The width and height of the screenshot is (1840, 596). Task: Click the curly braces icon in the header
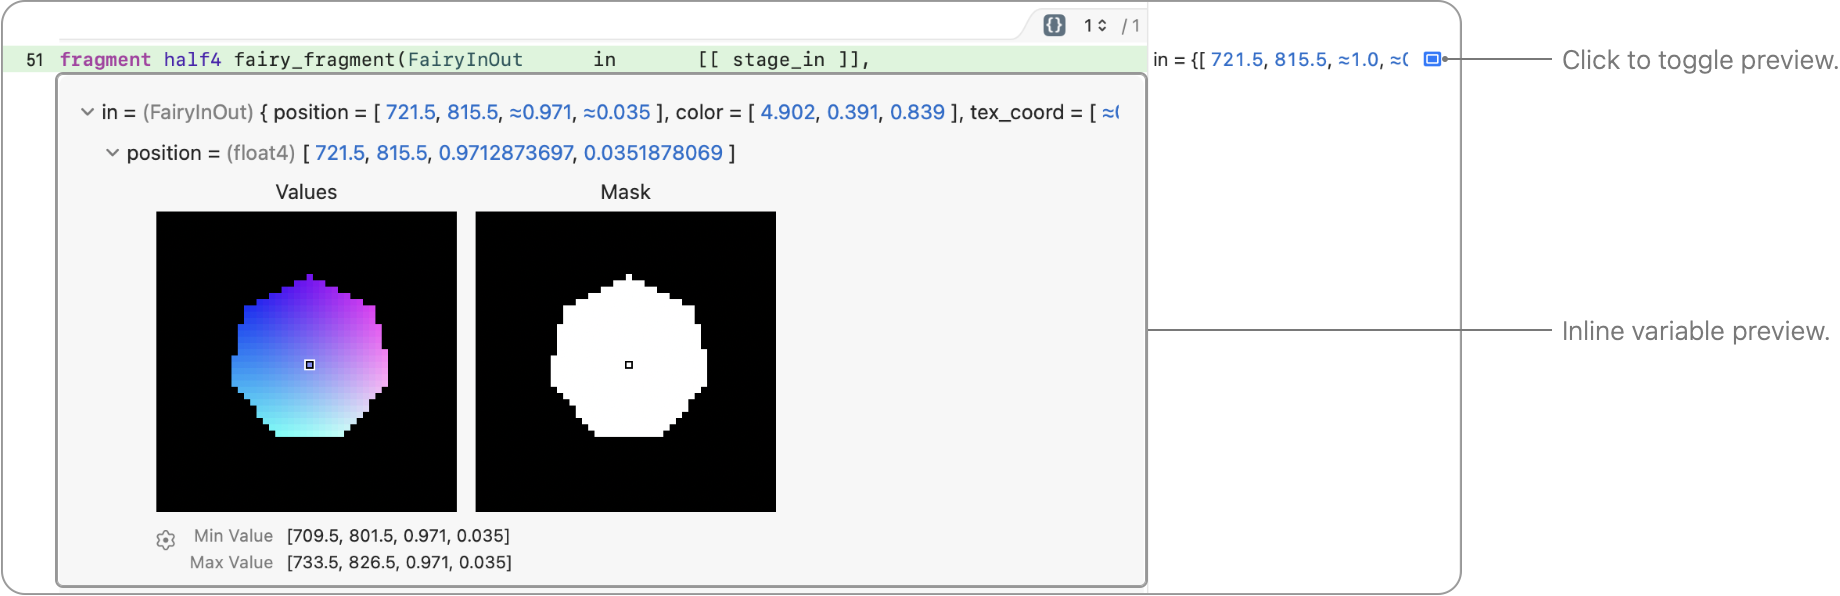pos(1054,25)
